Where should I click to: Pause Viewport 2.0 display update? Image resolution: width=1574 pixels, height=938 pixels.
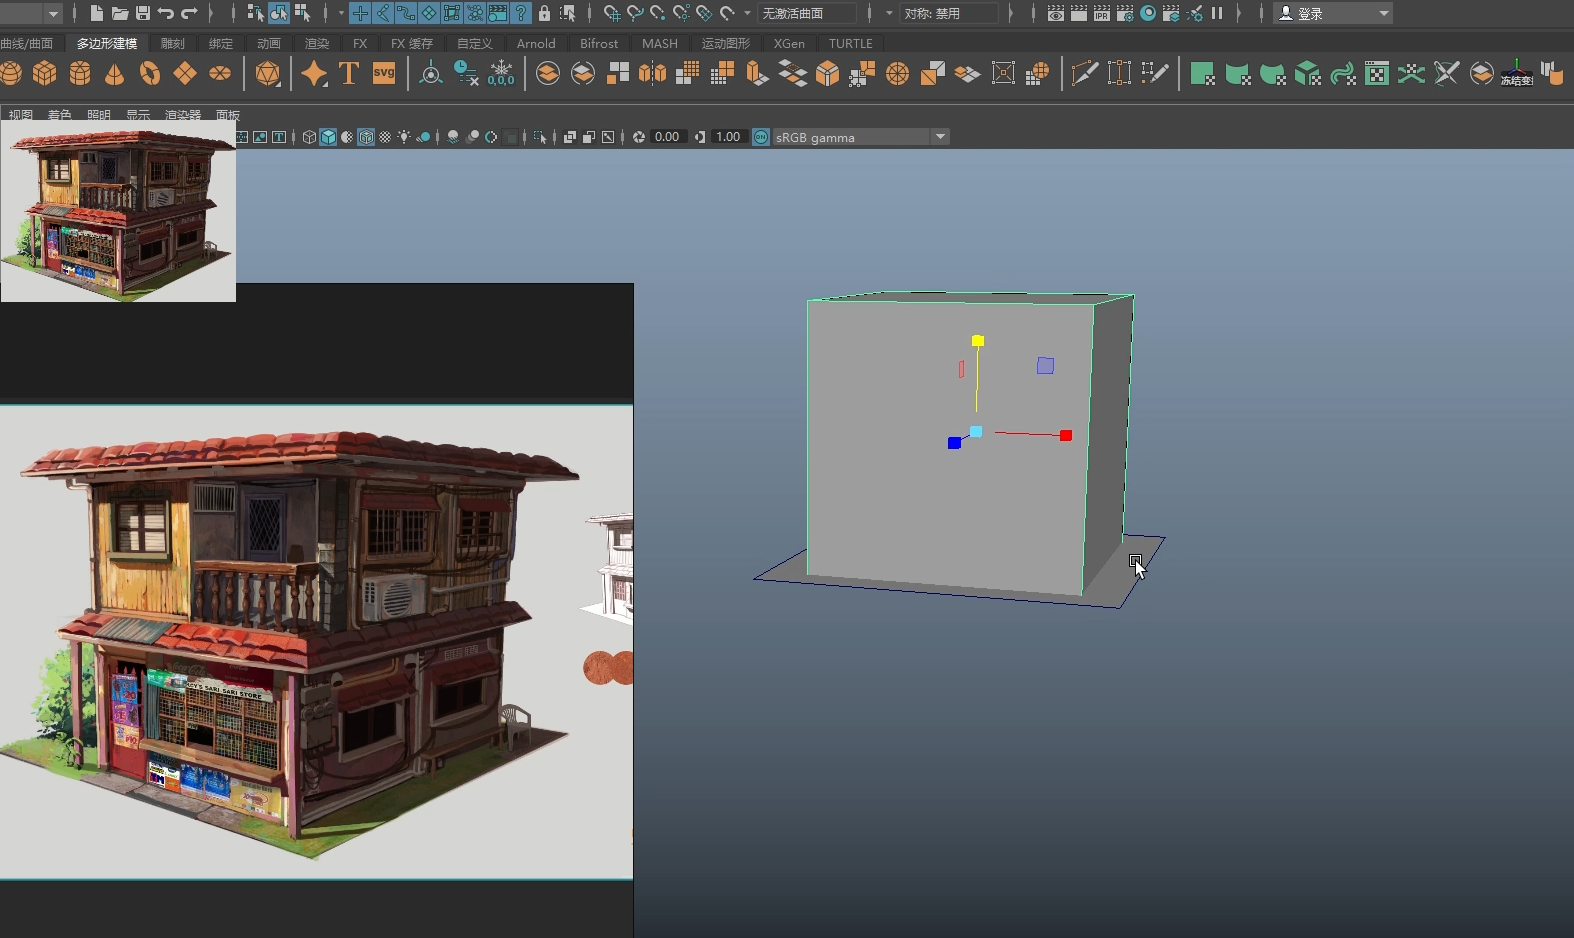[x=1217, y=13]
